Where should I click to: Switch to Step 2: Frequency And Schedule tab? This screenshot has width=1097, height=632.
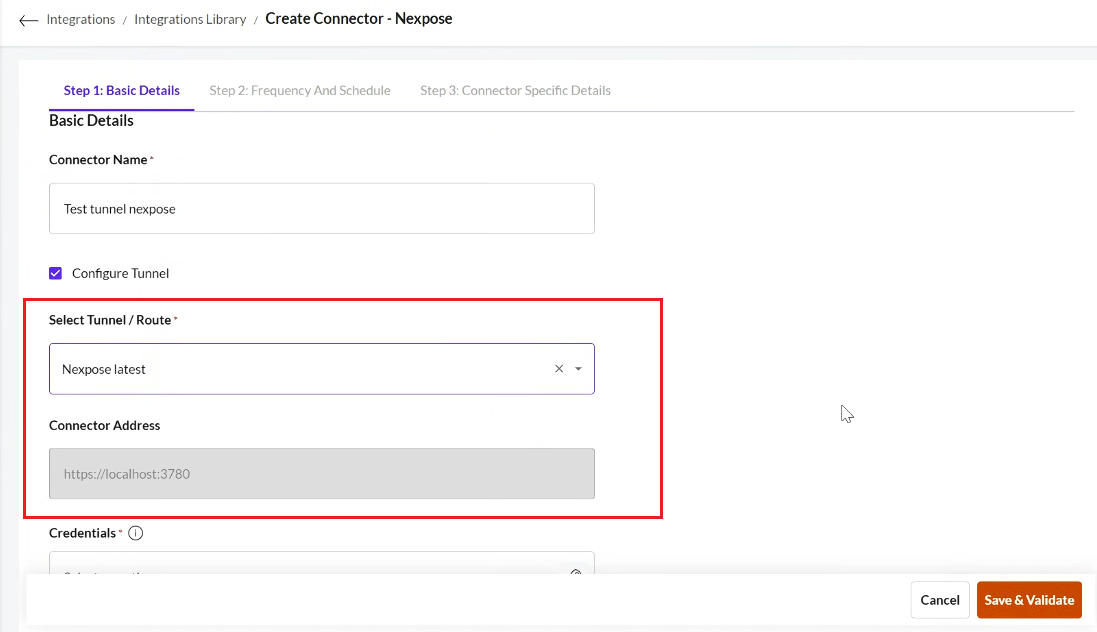click(x=299, y=90)
